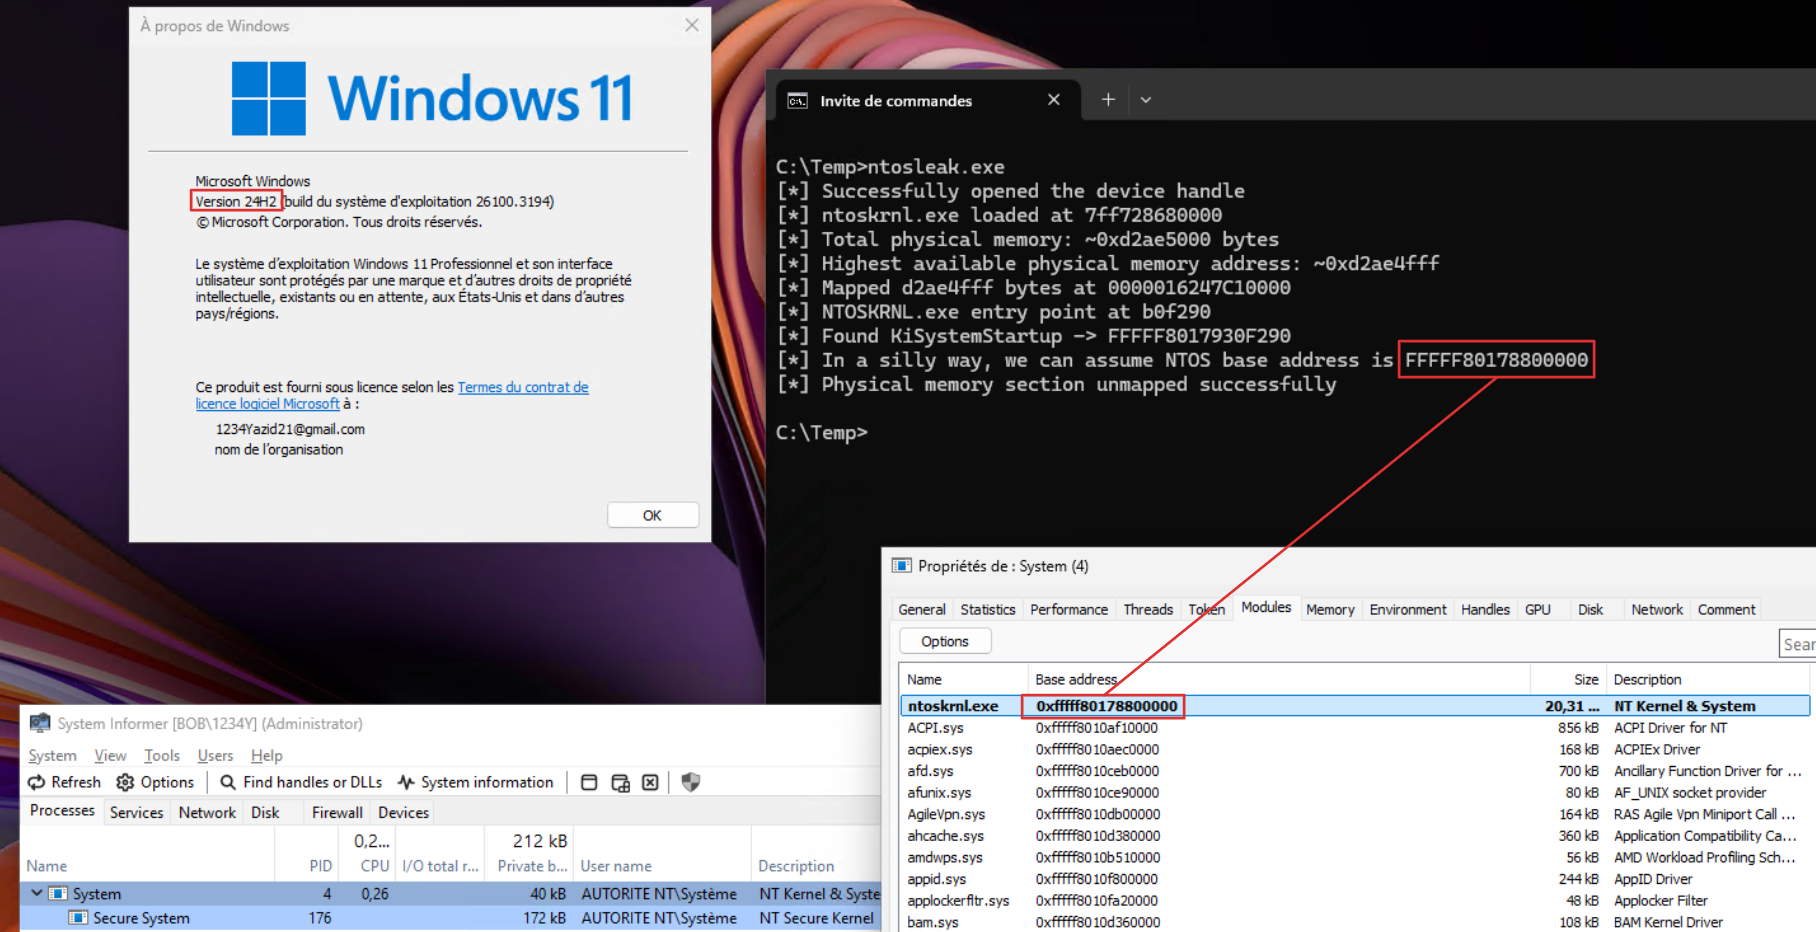Collapse the System process tree node
The height and width of the screenshot is (932, 1816).
tap(37, 892)
